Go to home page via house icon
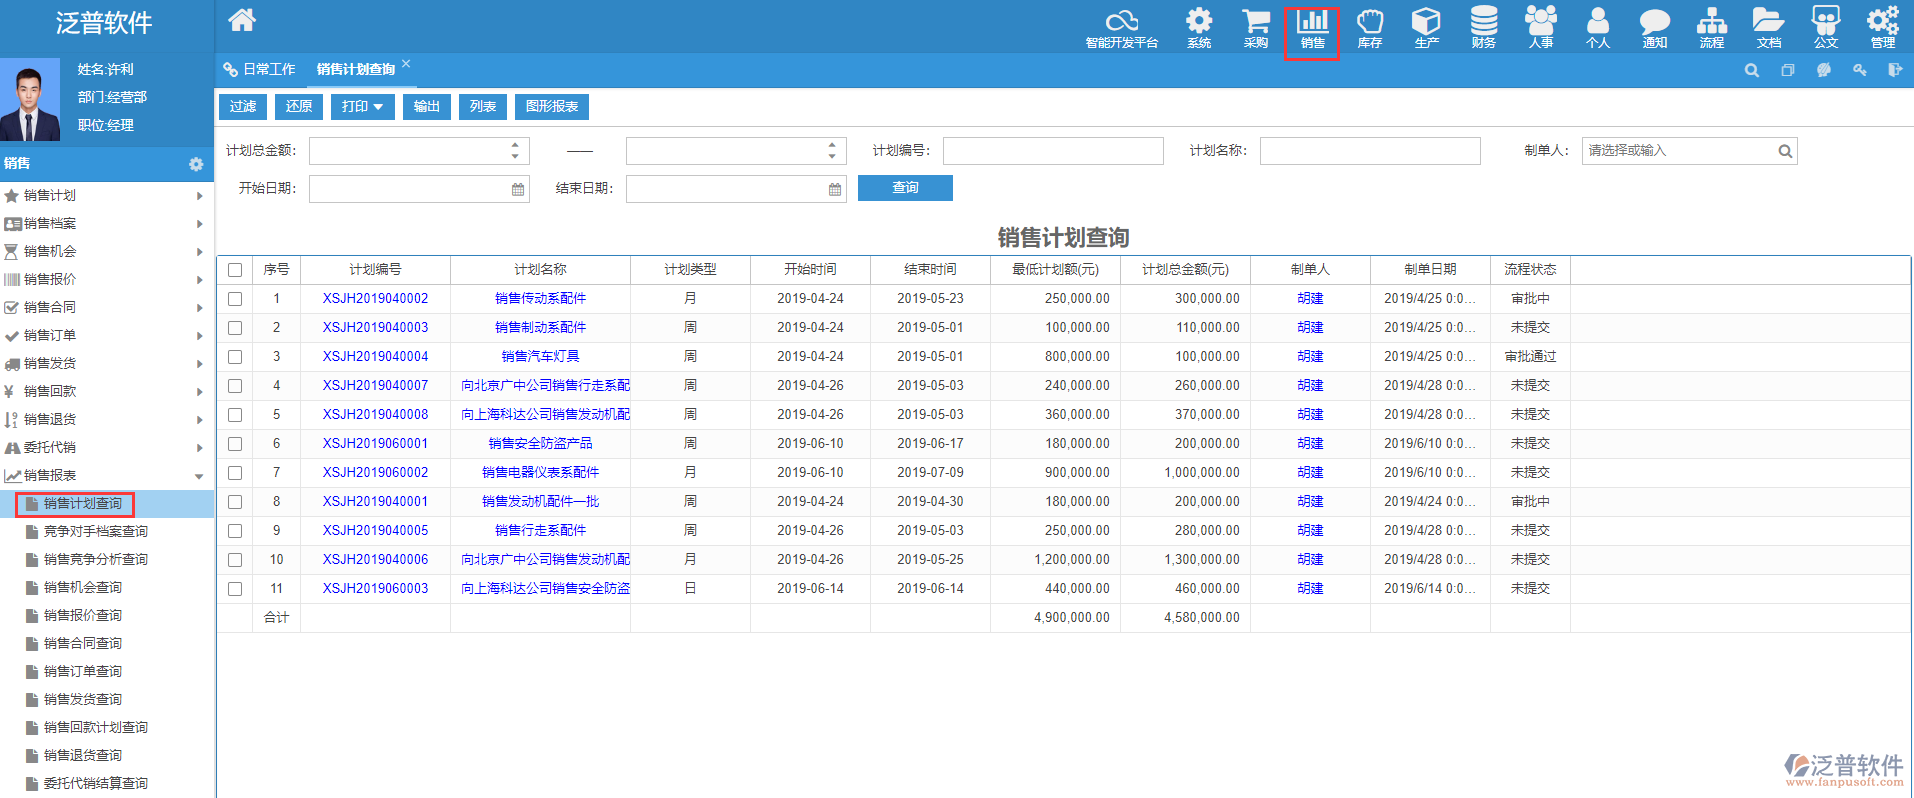Screen dimensions: 1914x798 pos(242,20)
